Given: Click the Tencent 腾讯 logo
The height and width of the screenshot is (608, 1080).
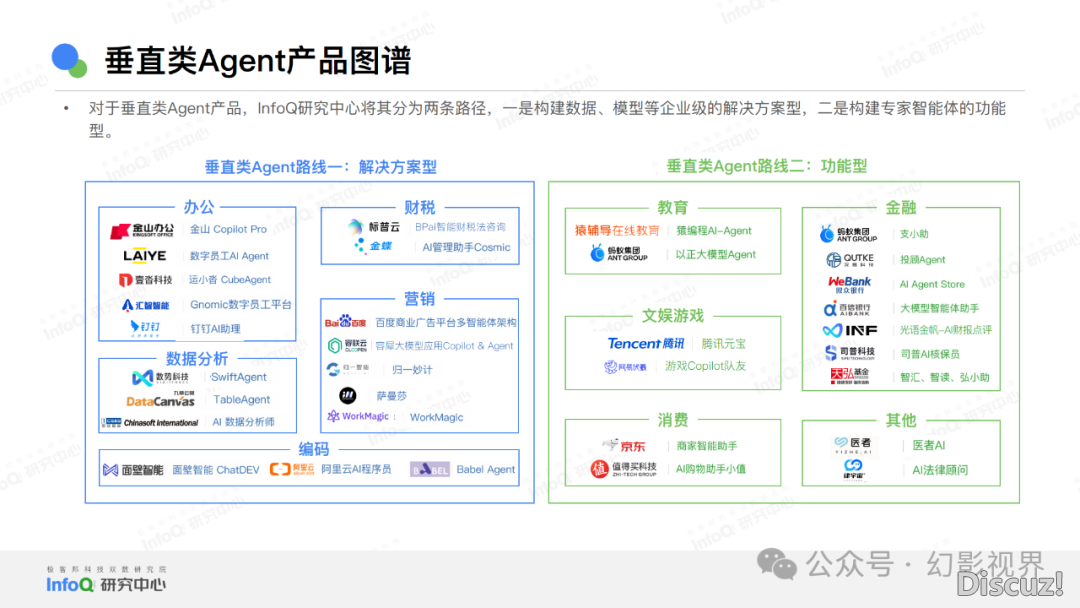Looking at the screenshot, I should pyautogui.click(x=646, y=343).
